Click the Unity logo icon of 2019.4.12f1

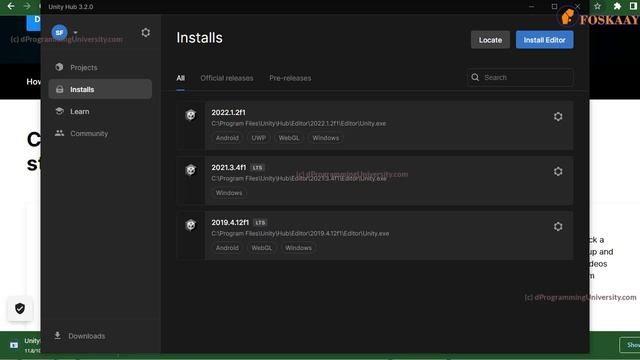click(x=191, y=225)
